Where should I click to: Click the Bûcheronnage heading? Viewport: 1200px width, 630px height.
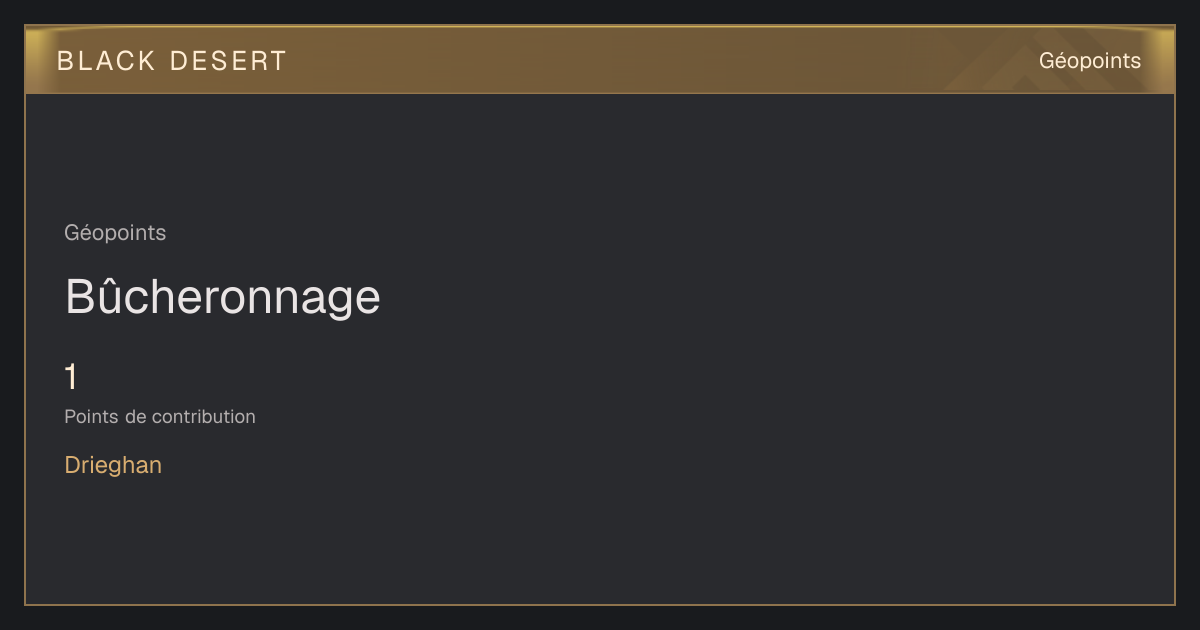coord(222,297)
